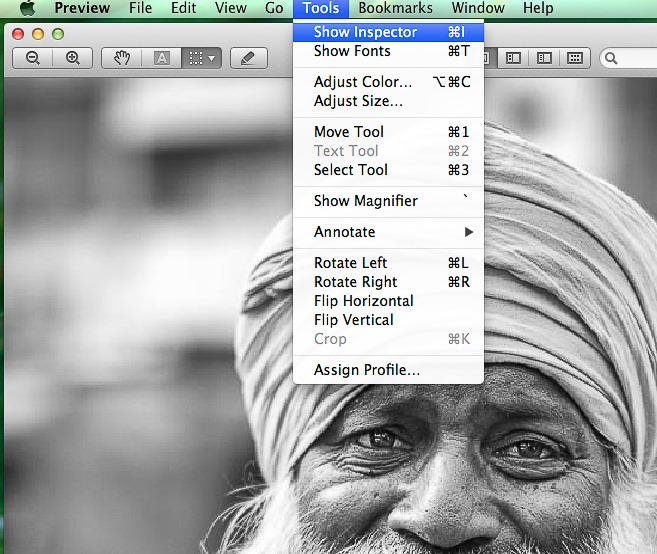
Task: Click the zoom in magnifier button
Action: point(72,58)
